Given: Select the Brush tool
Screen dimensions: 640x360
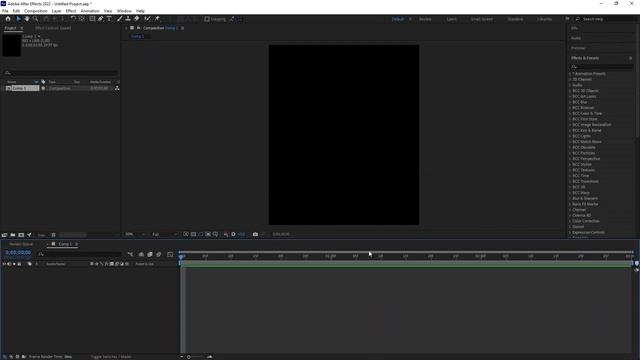Looking at the screenshot, I should (120, 19).
